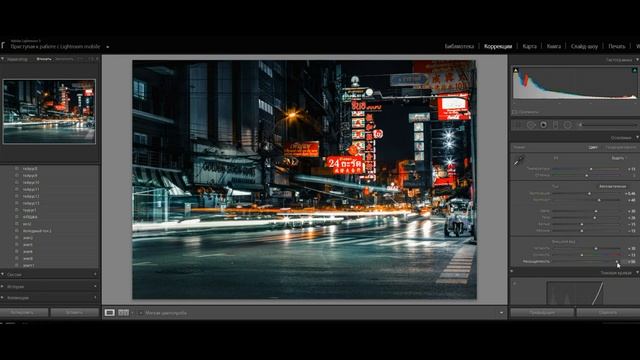Click the tone curve target adjustment tool
The width and height of the screenshot is (640, 360).
515,283
